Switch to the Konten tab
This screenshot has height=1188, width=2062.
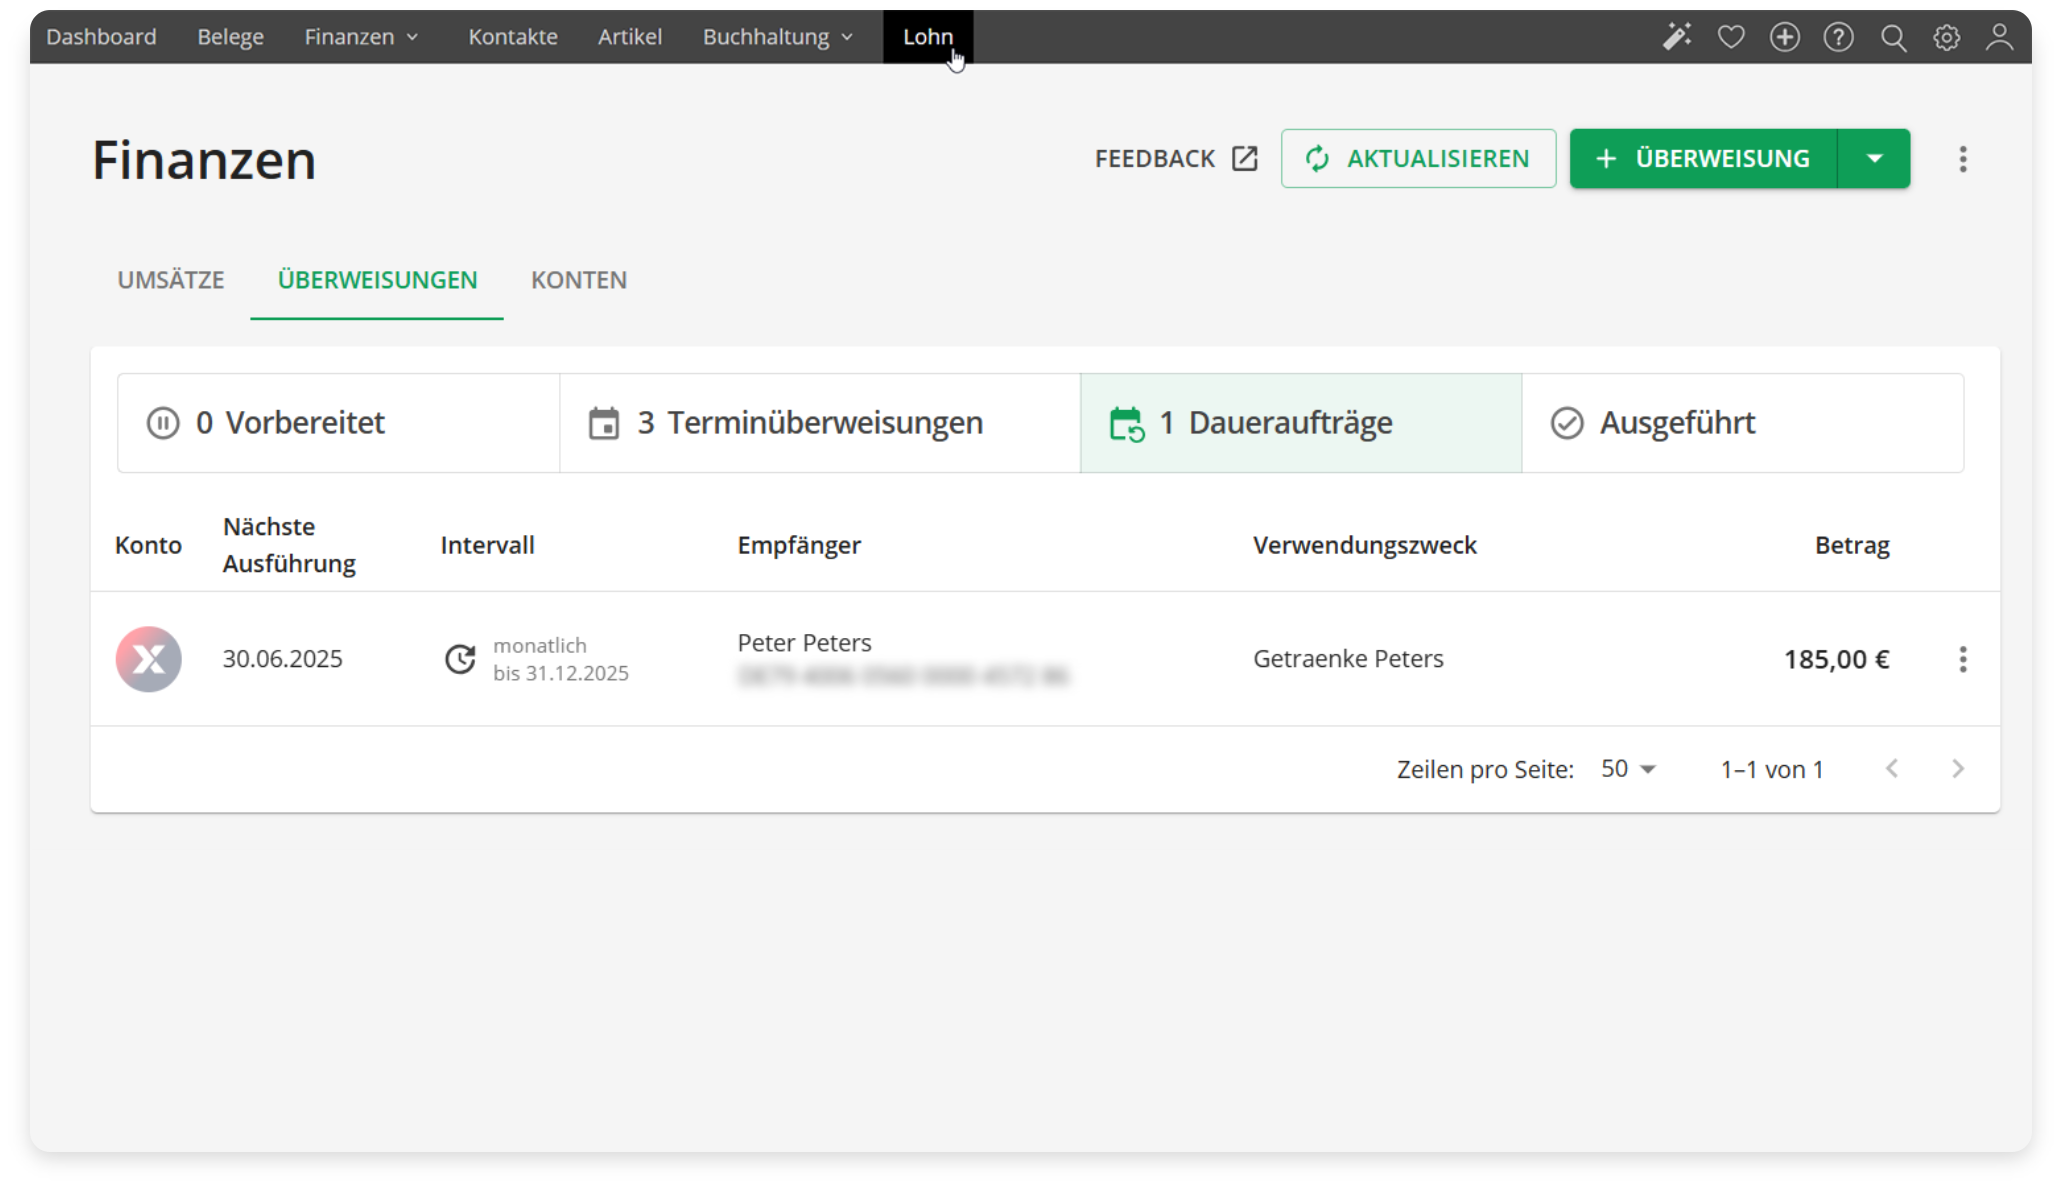tap(579, 280)
